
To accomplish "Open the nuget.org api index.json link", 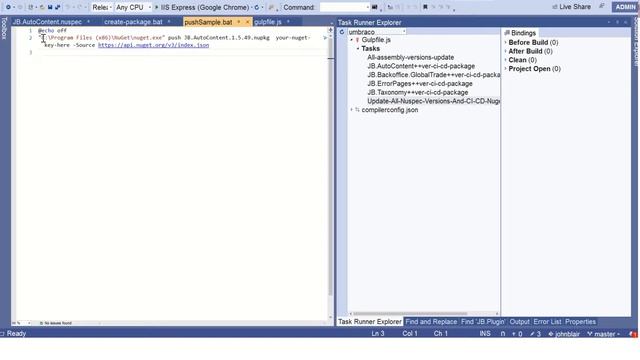I will [x=153, y=45].
